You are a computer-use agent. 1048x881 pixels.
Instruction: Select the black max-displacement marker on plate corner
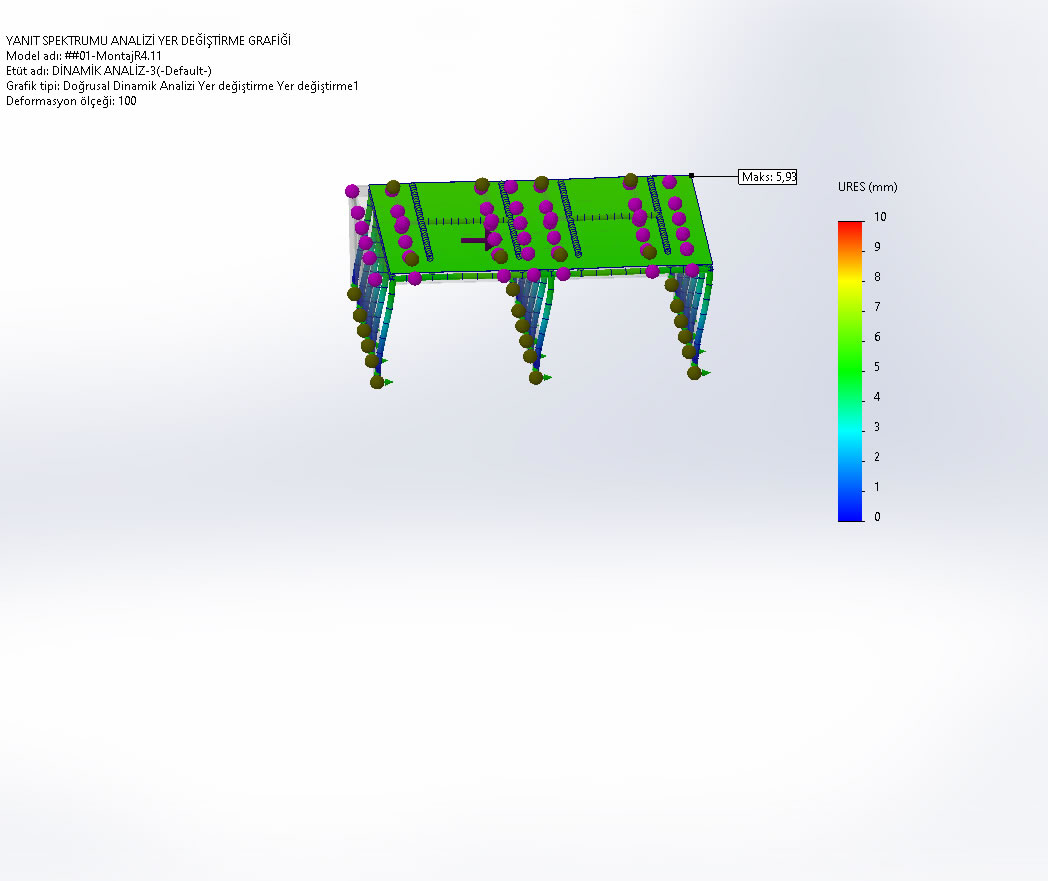tap(691, 175)
